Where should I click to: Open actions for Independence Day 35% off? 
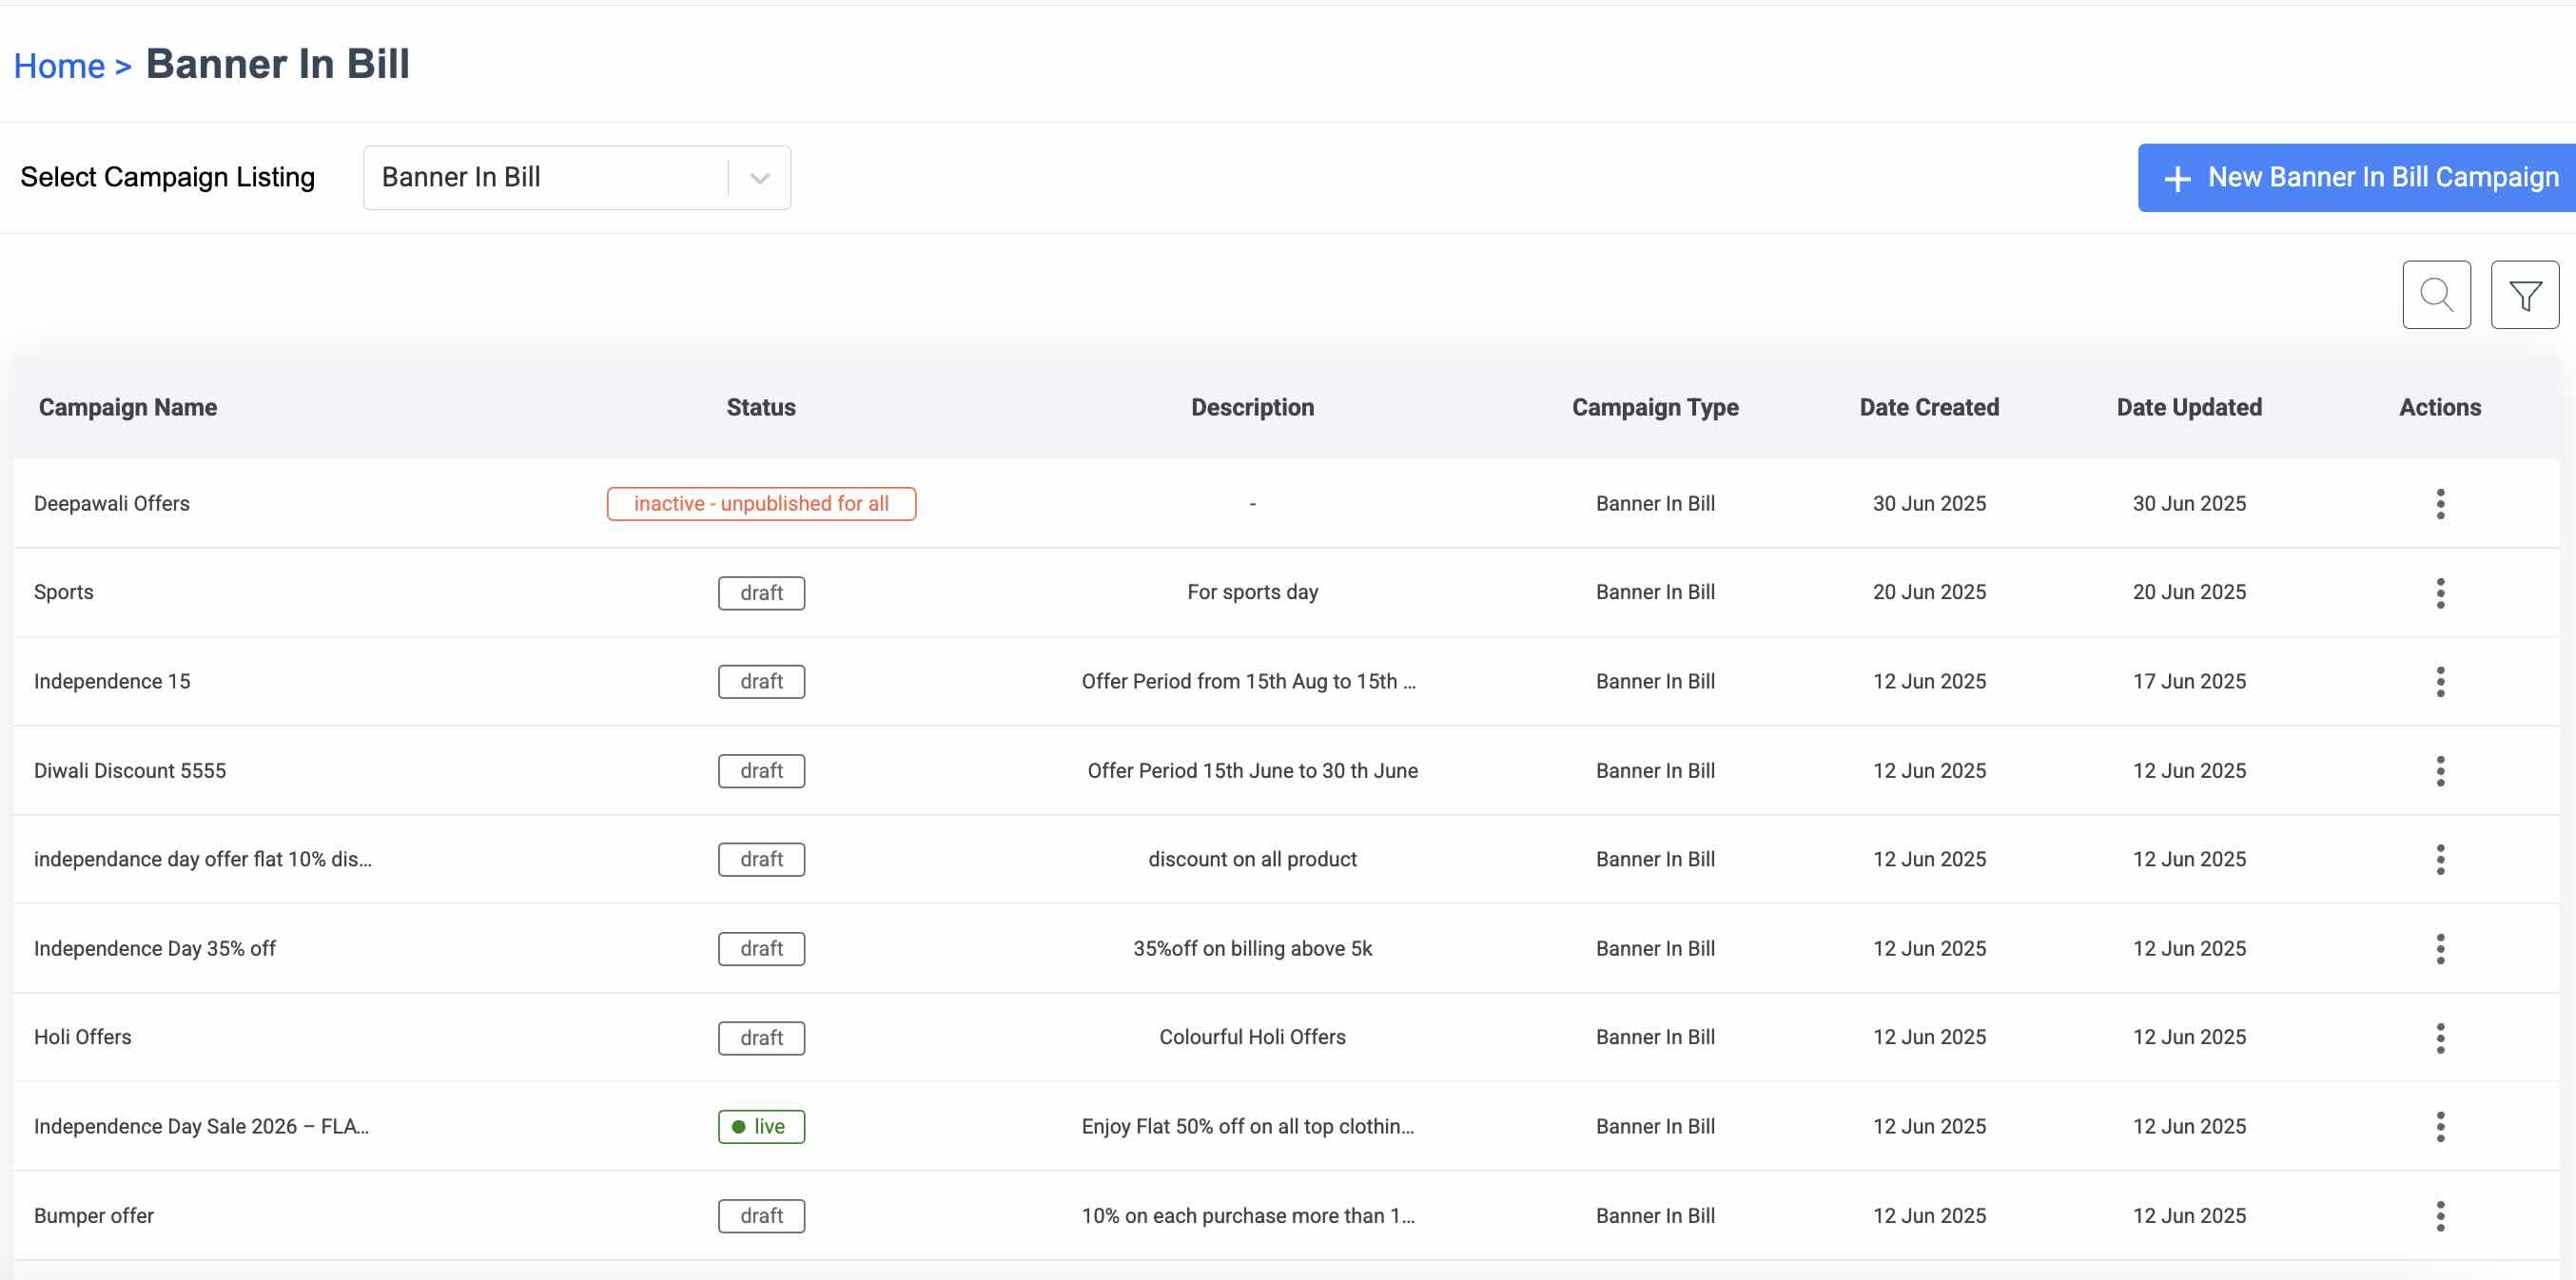point(2440,949)
